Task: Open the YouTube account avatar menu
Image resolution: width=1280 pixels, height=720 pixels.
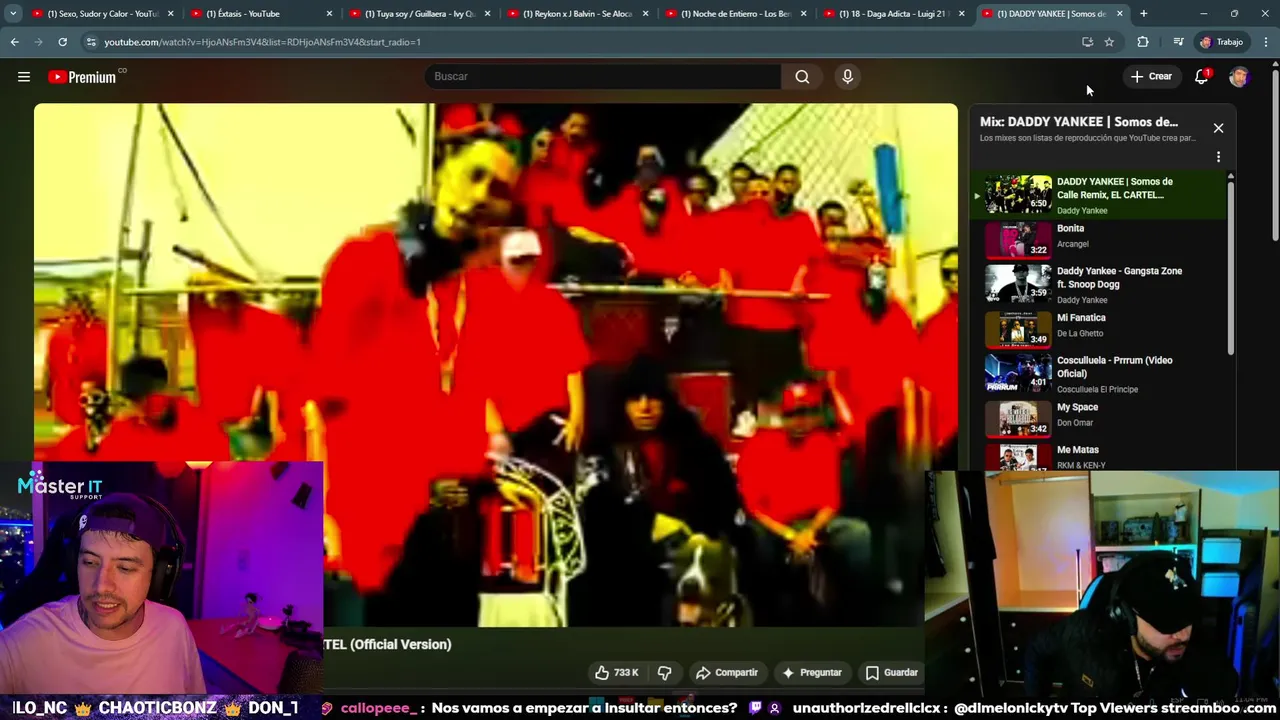Action: coord(1239,77)
